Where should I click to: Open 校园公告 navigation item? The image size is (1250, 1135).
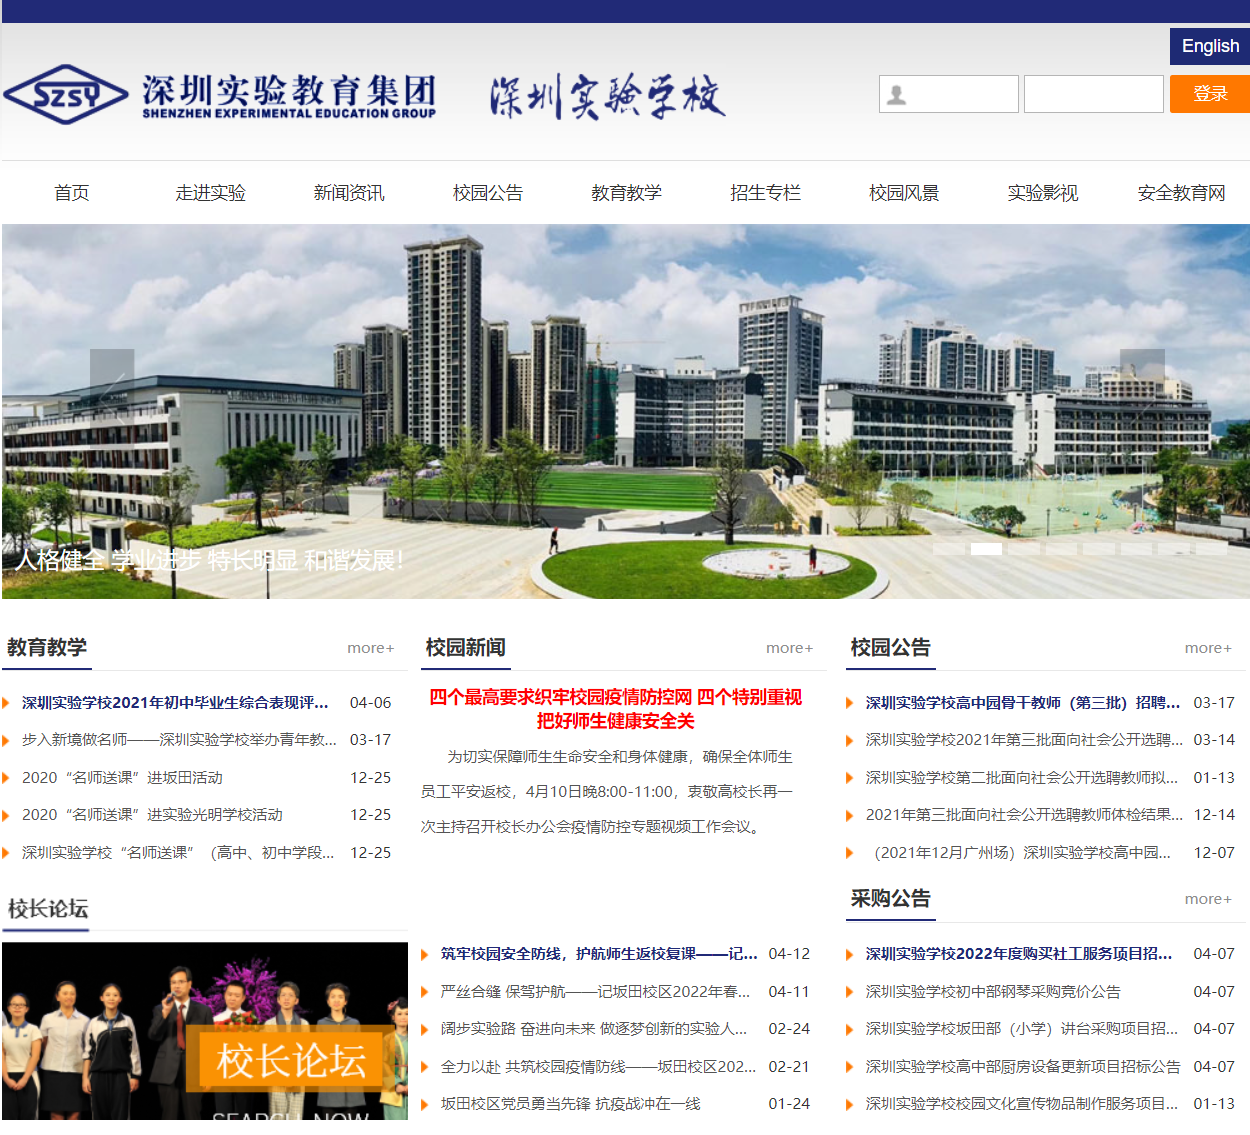click(x=488, y=193)
